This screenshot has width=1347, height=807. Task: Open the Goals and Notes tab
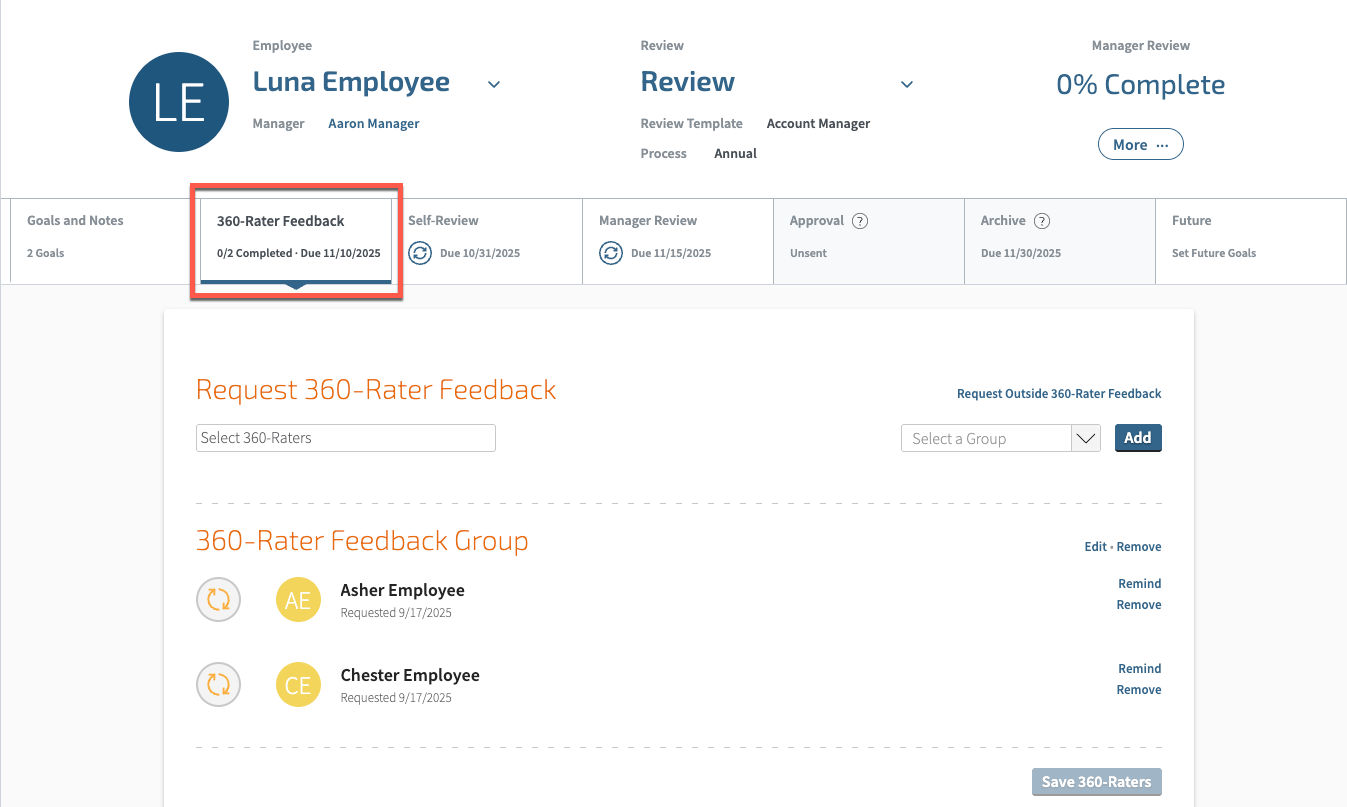point(105,241)
